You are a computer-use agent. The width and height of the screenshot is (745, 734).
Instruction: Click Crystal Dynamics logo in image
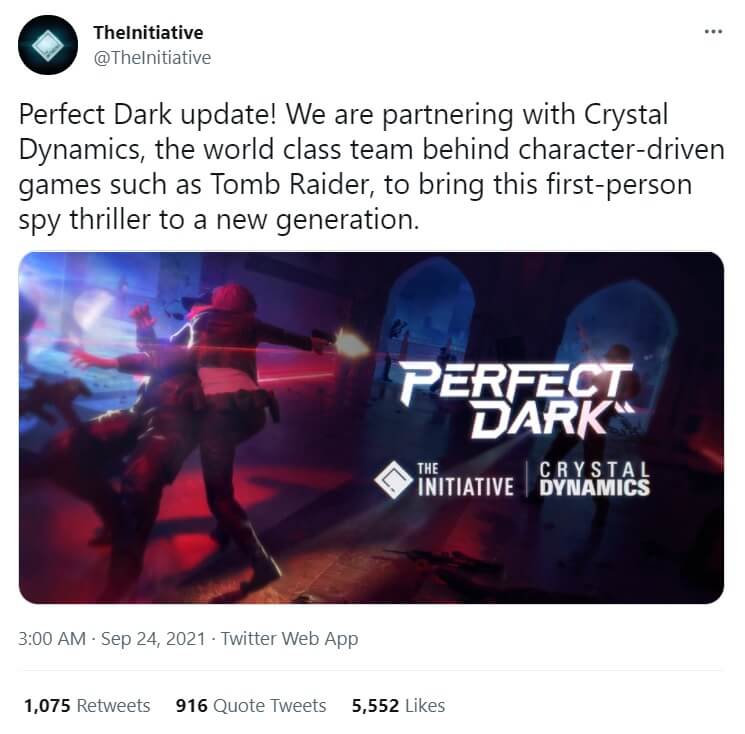coord(594,479)
